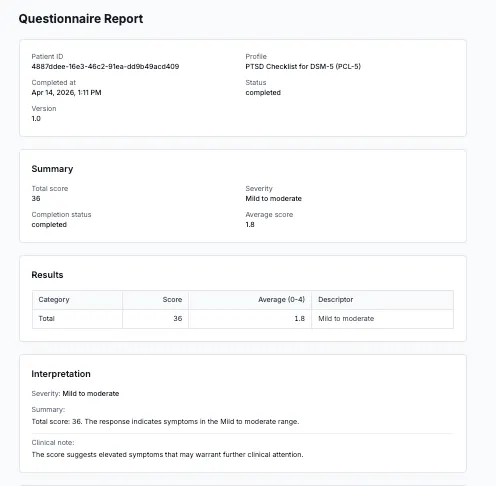496x486 pixels.
Task: Click the Severity line in Interpretation
Action: (75, 393)
